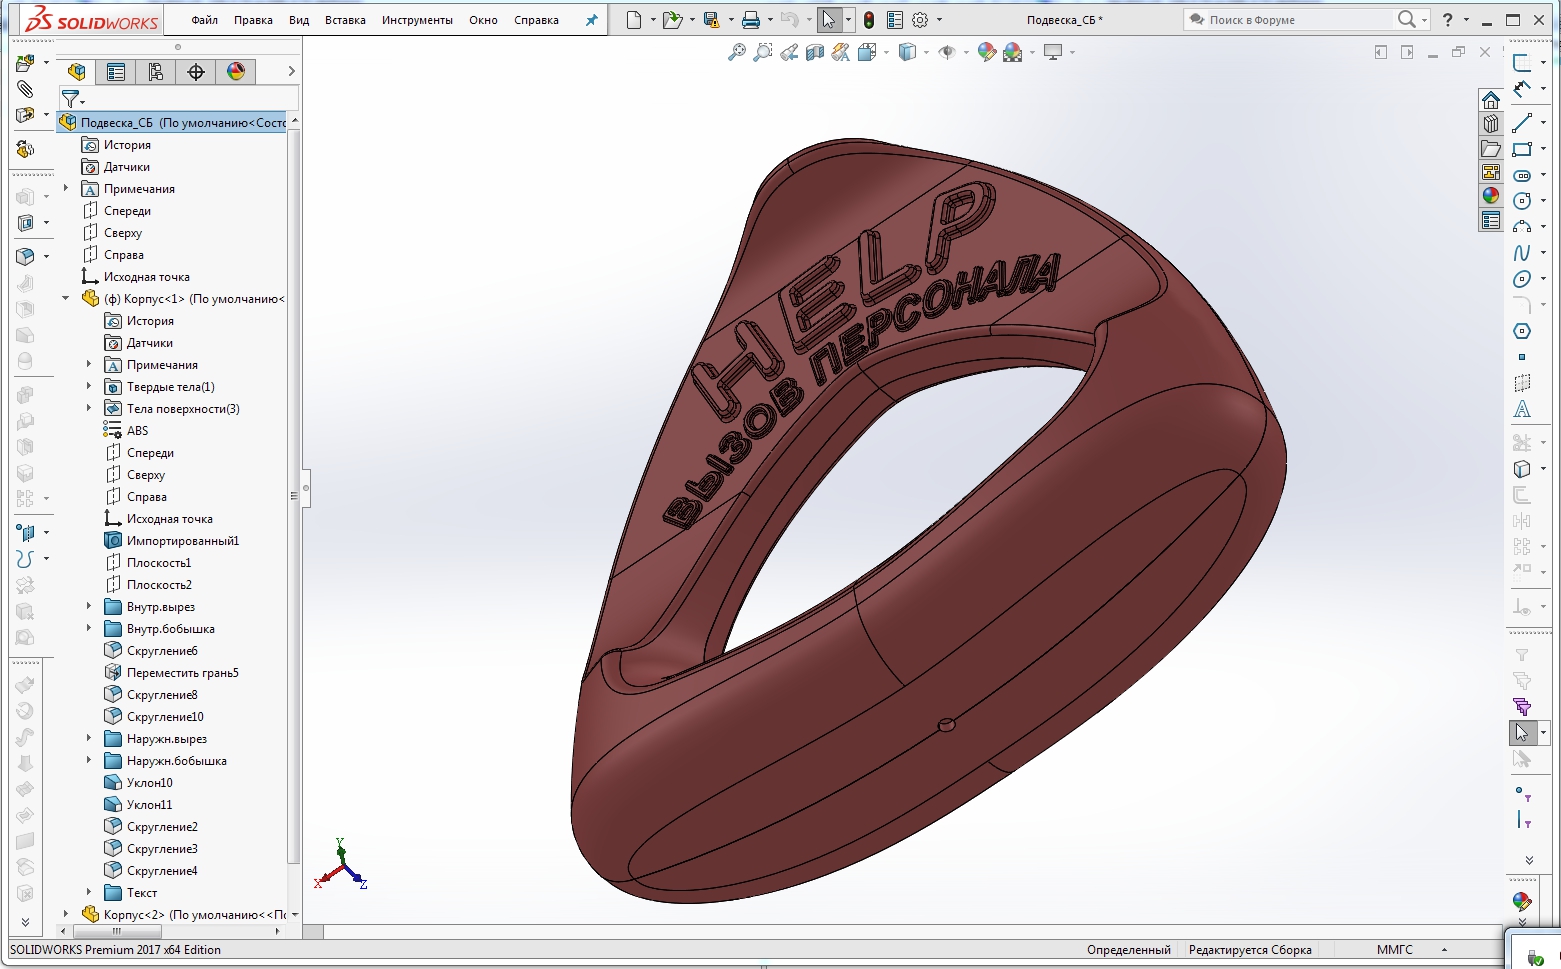Viewport: 1561px width, 969px height.
Task: Open the View Orientation dropdown arrow
Action: [x=885, y=52]
